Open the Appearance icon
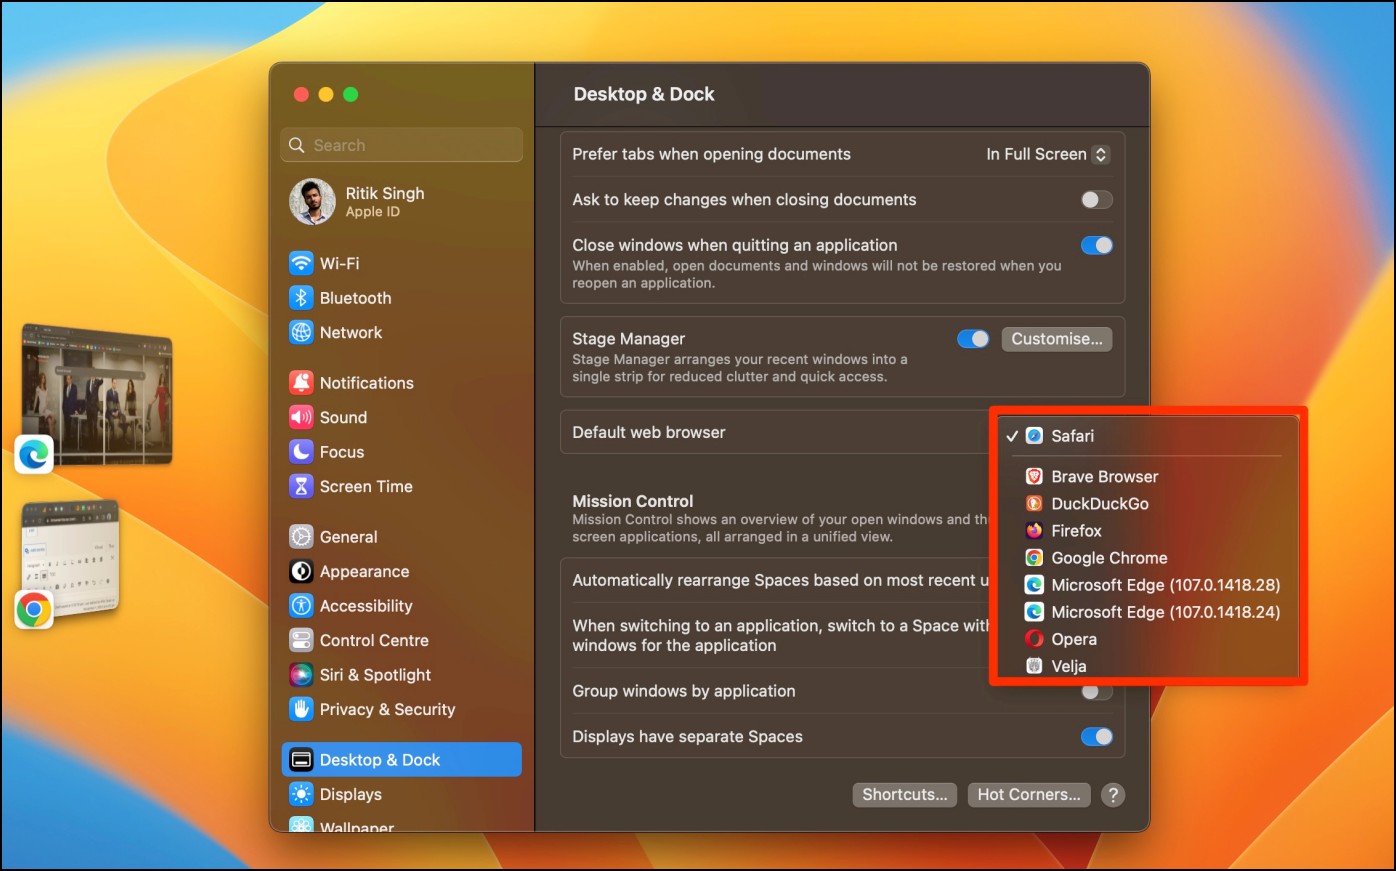 pyautogui.click(x=301, y=571)
